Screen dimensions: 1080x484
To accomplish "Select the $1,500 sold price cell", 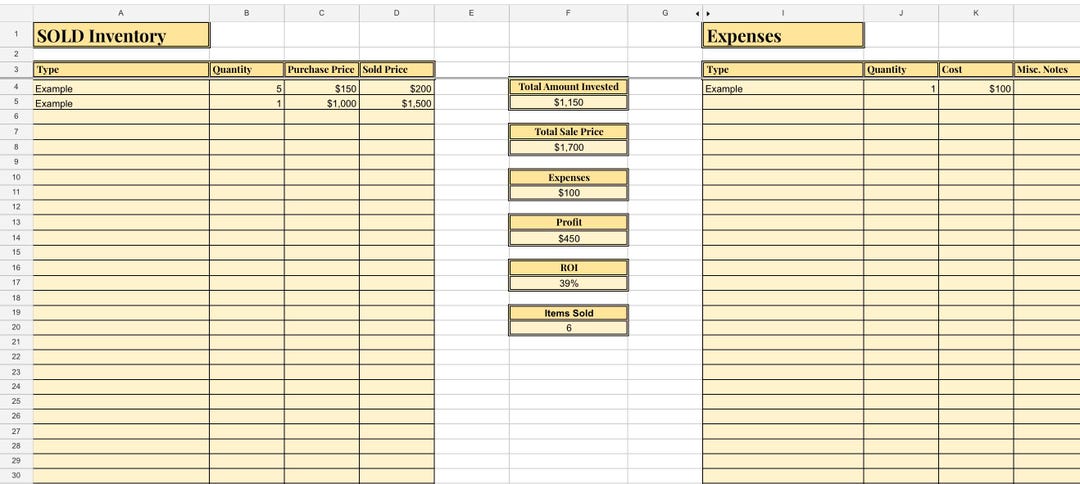I will click(x=397, y=103).
